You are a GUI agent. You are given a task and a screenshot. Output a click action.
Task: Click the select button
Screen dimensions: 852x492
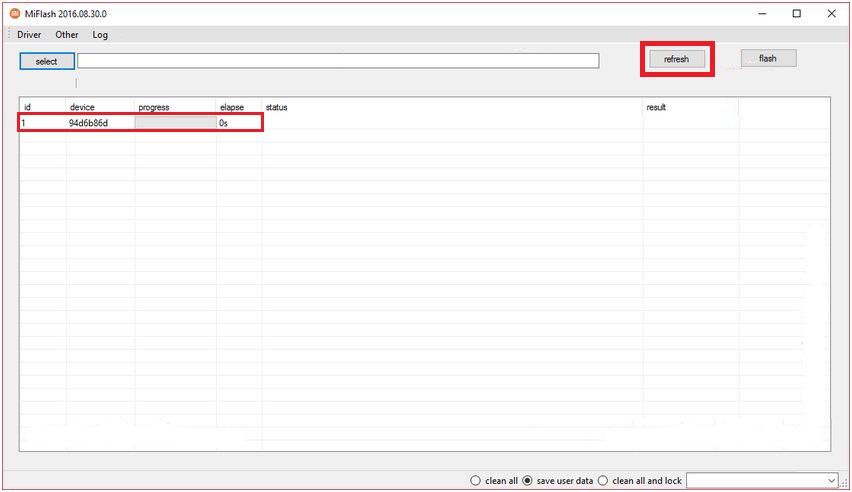tap(47, 61)
